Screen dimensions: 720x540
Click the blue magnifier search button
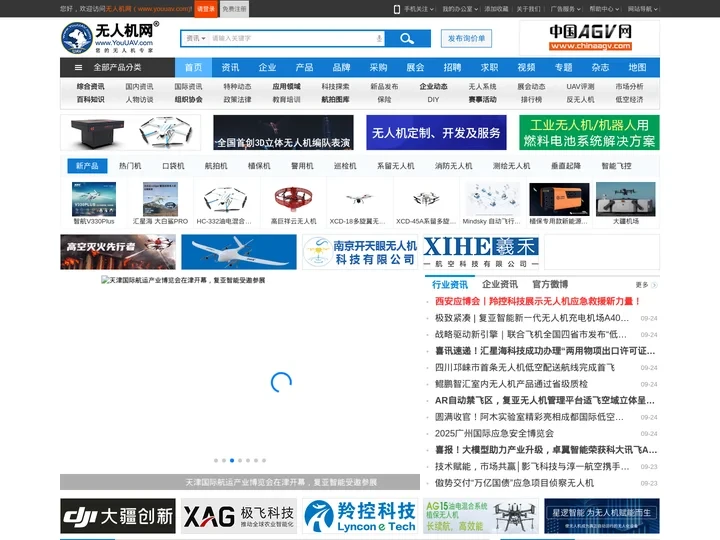coord(407,39)
